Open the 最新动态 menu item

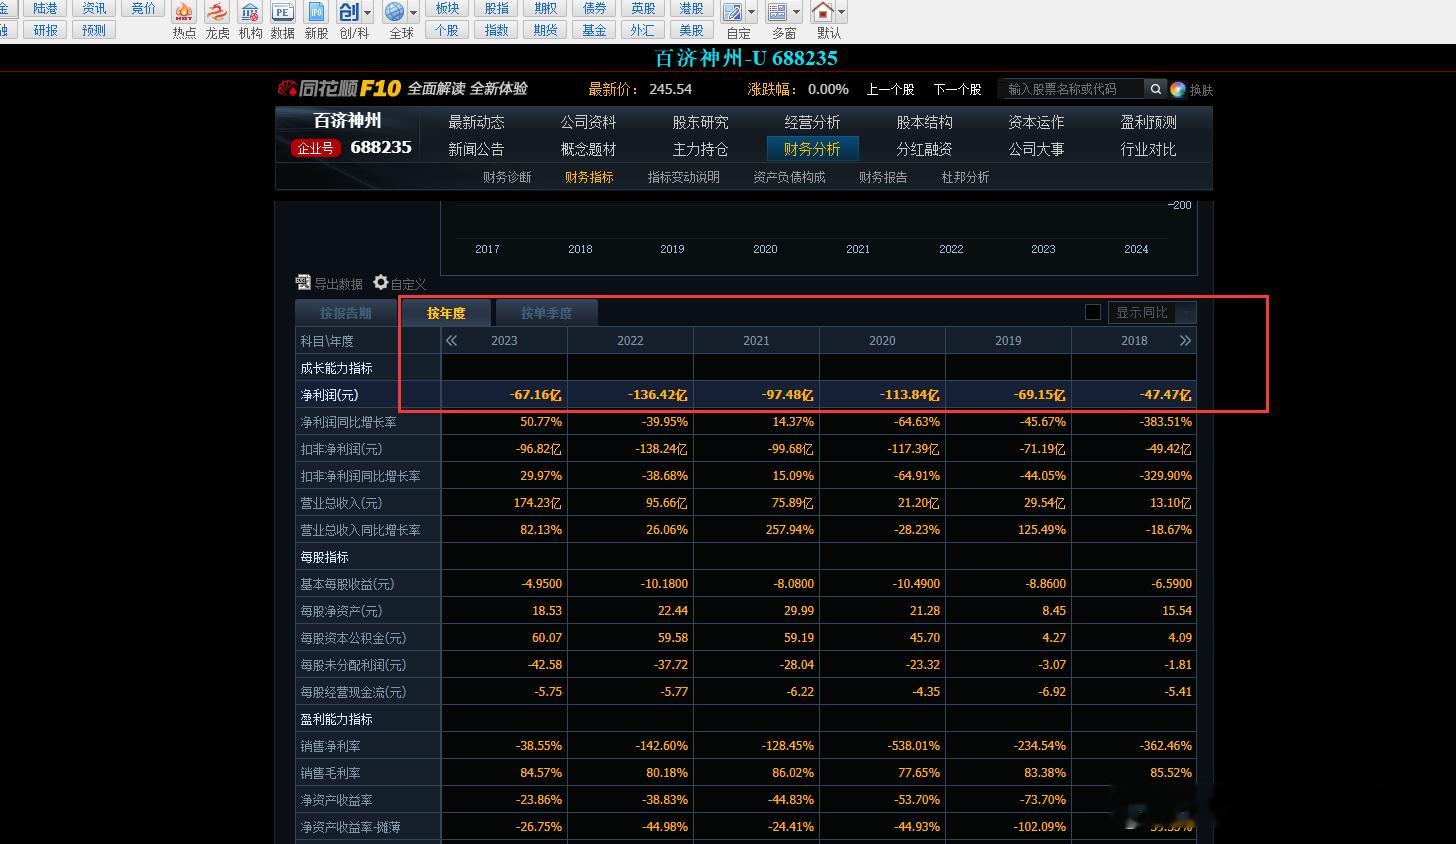click(476, 122)
